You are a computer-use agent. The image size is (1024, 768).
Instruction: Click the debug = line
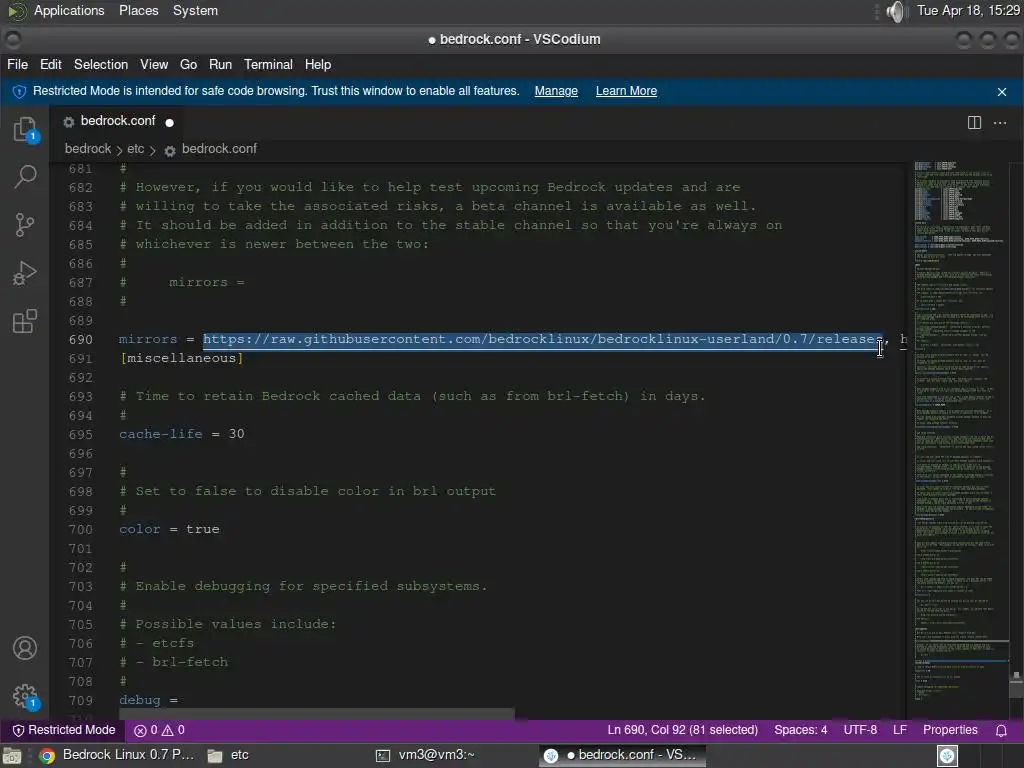148,701
